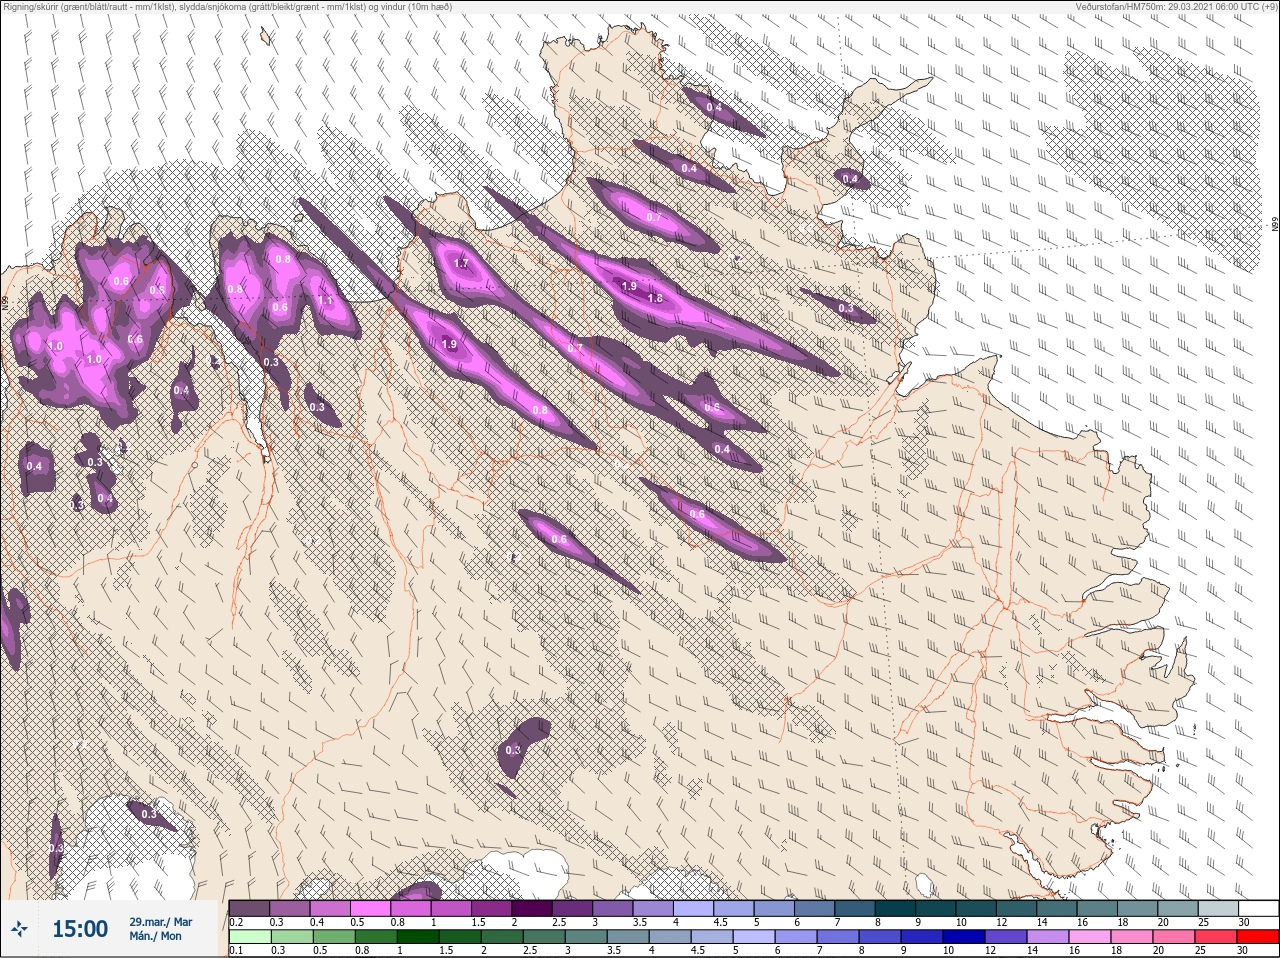1280x958 pixels.
Task: Click the '4.5' value in top legend row
Action: (721, 922)
